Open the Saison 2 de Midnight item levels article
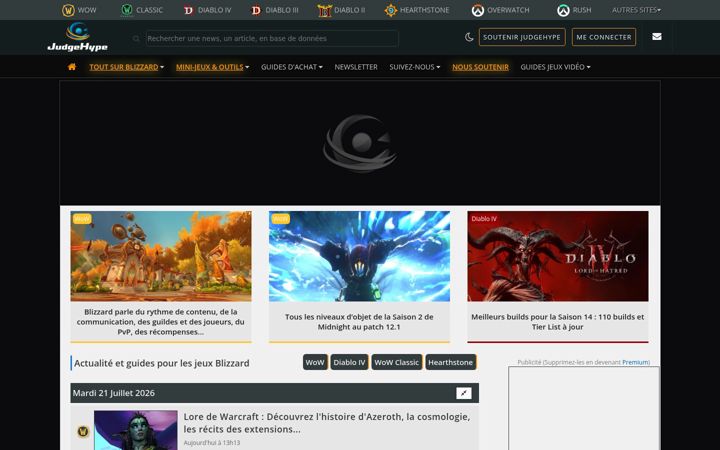 [359, 322]
